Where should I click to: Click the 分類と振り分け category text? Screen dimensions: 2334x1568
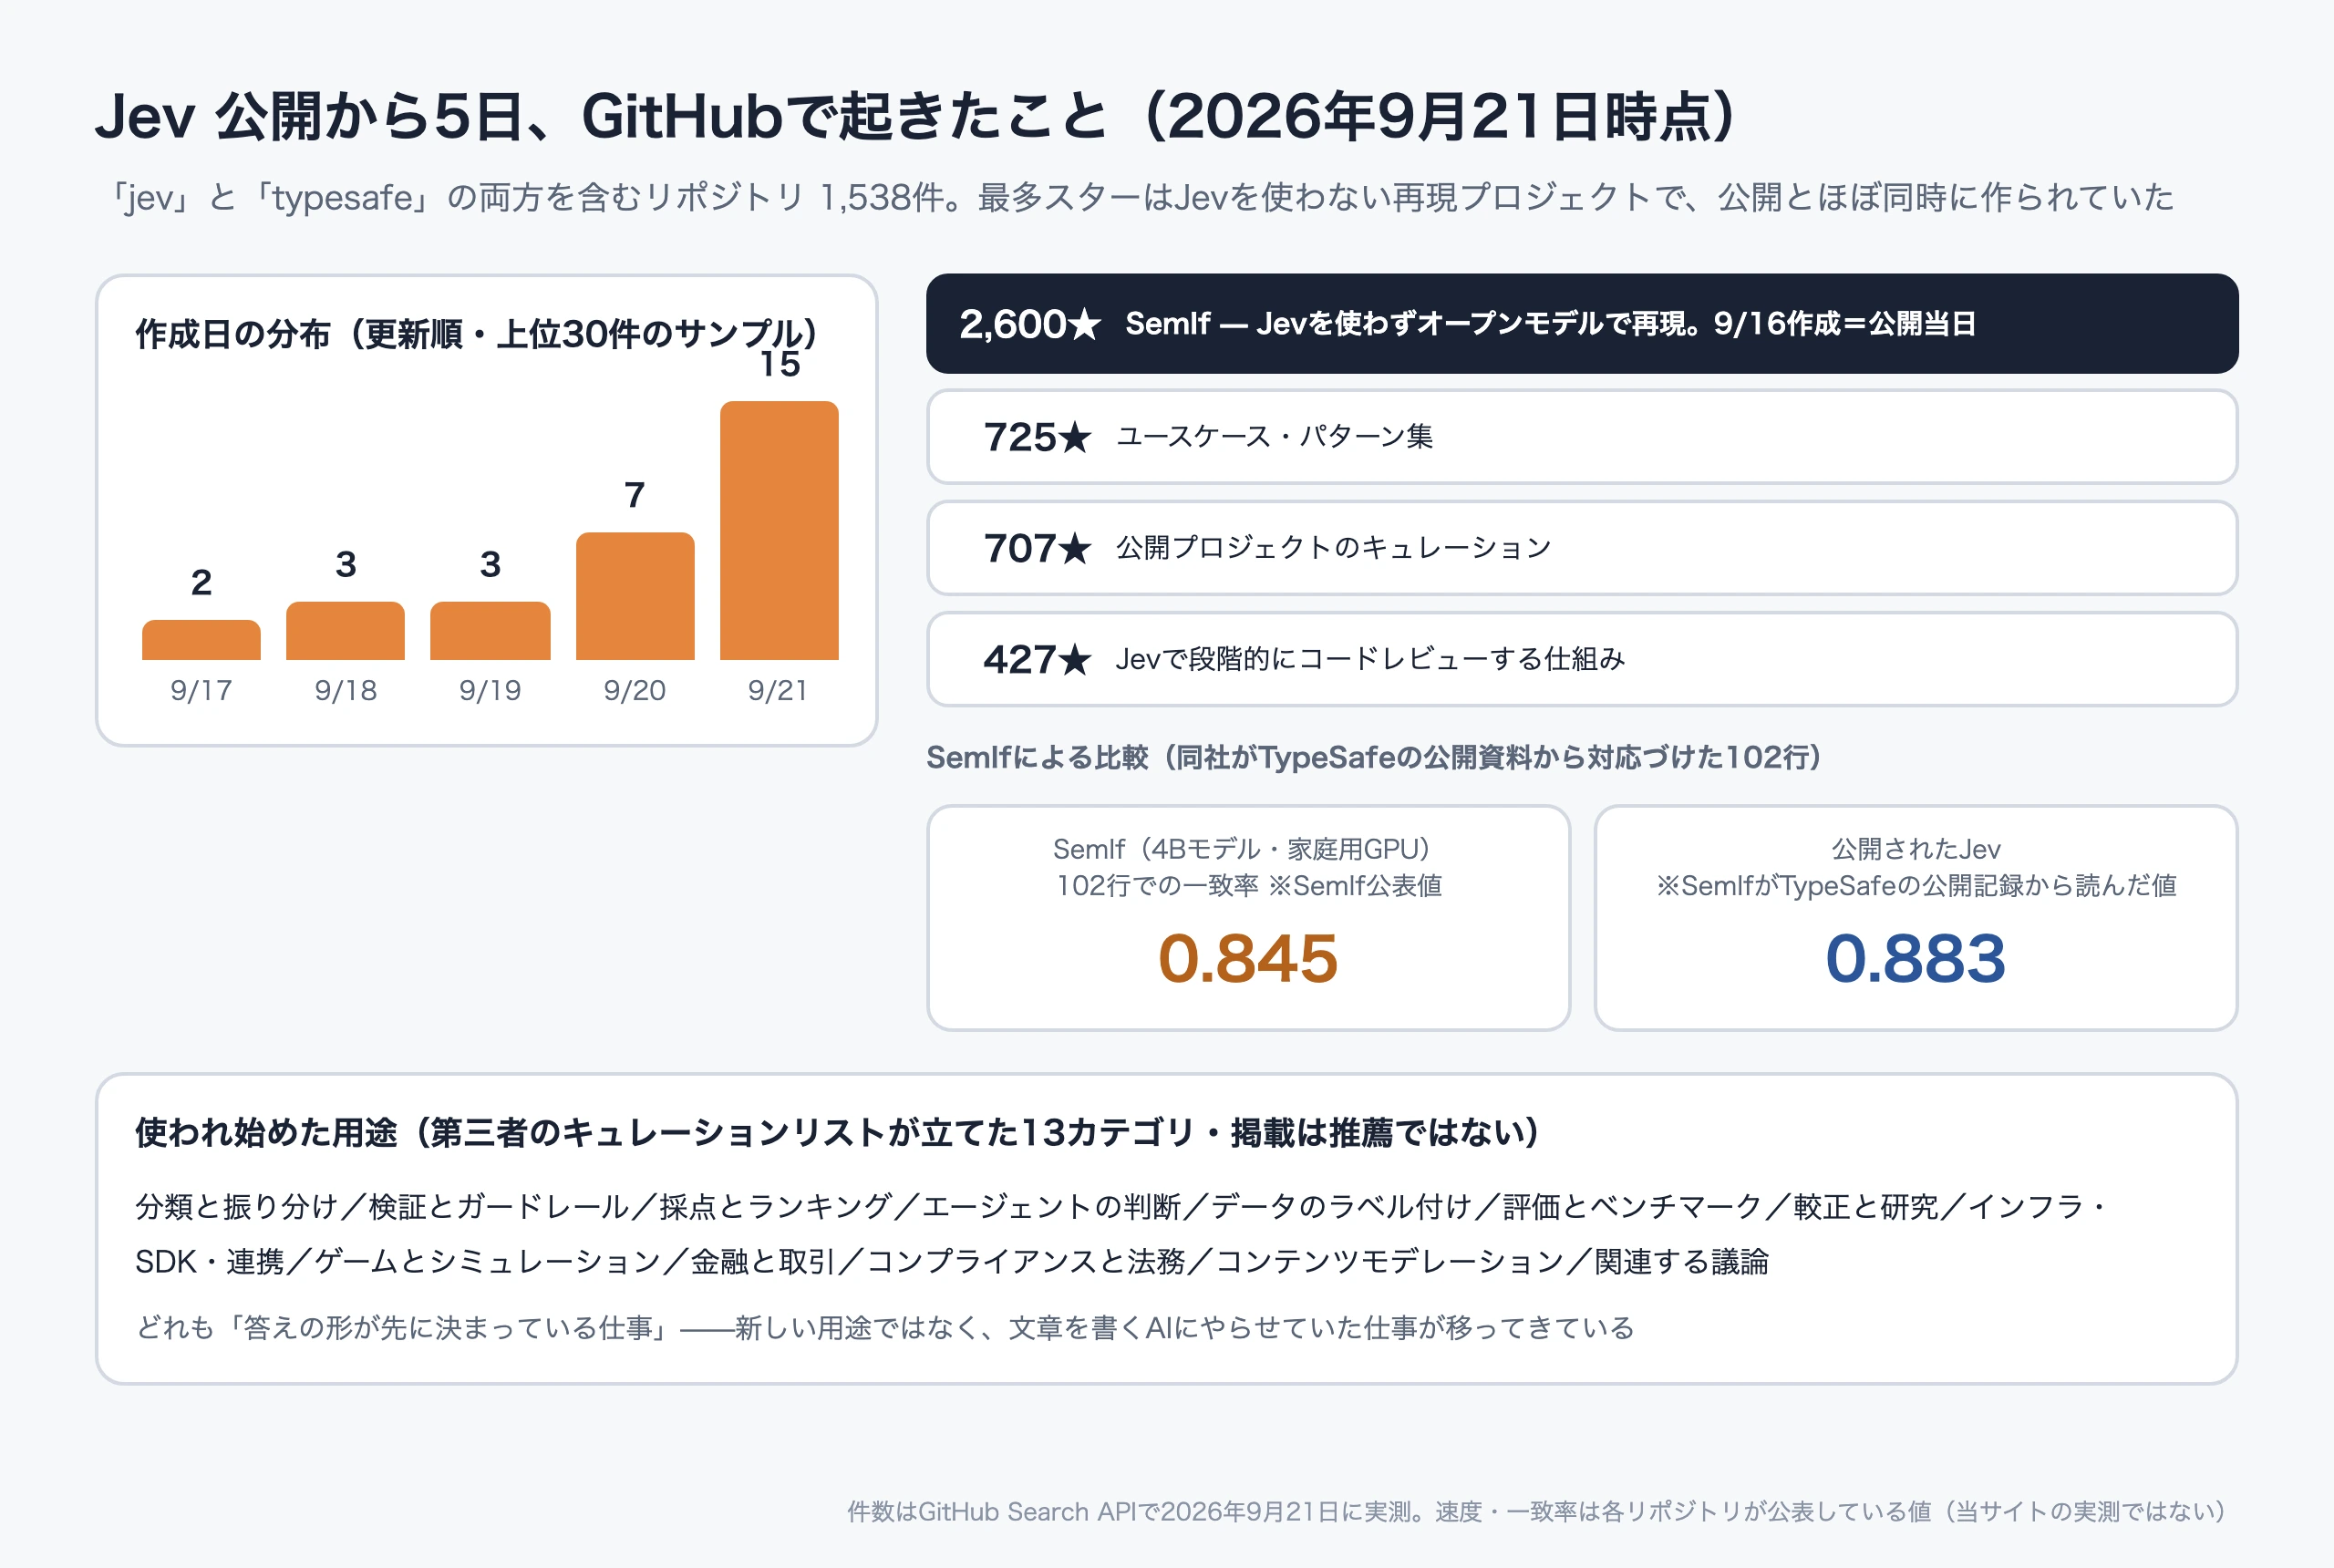237,1206
